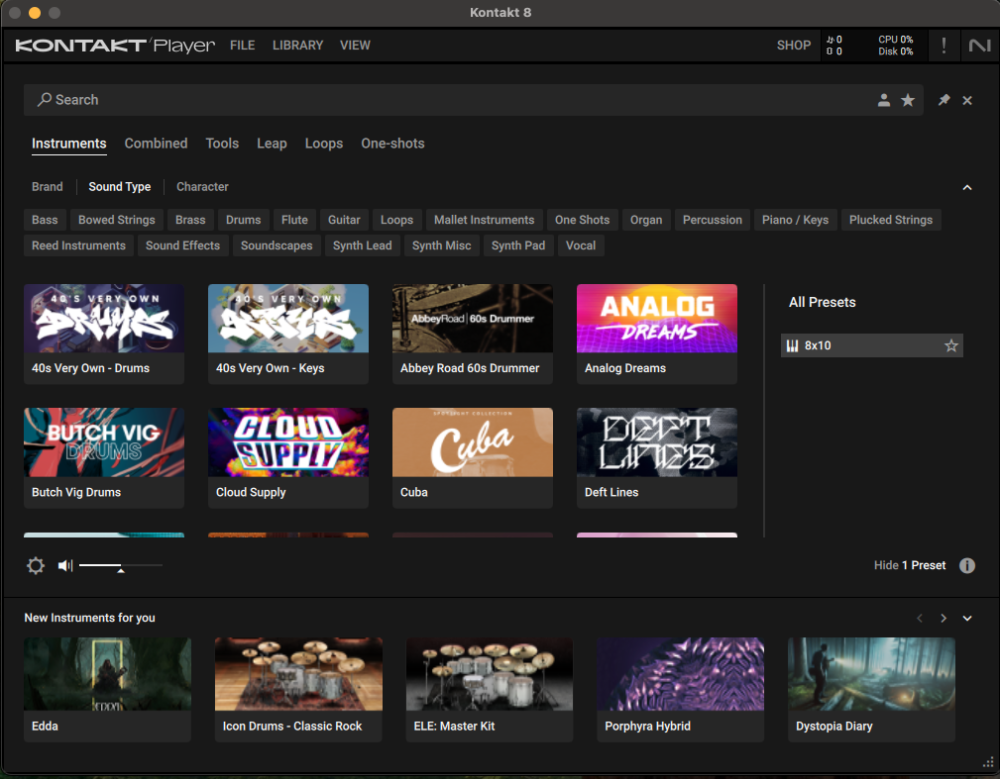Screen dimensions: 1000x779
Task: Switch to the Loops tab
Action: (x=323, y=144)
